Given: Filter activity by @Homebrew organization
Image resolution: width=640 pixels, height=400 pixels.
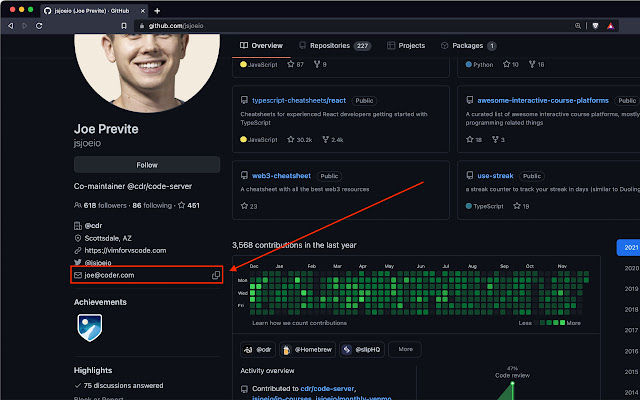Looking at the screenshot, I should pos(307,349).
